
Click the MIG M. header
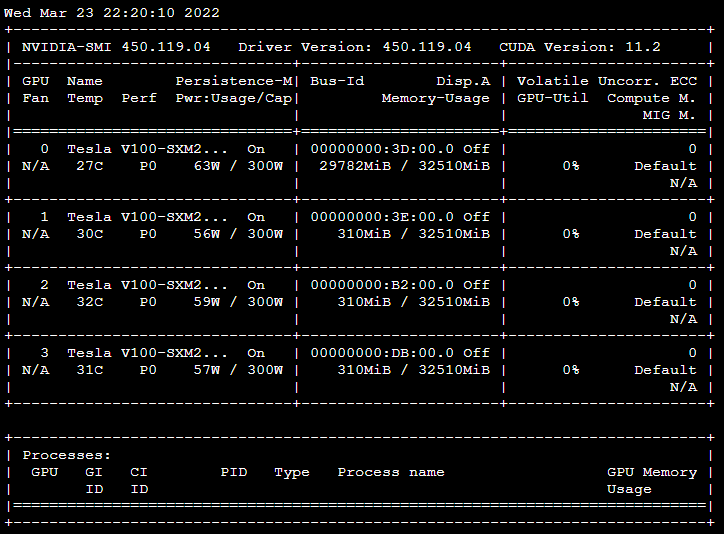point(669,115)
